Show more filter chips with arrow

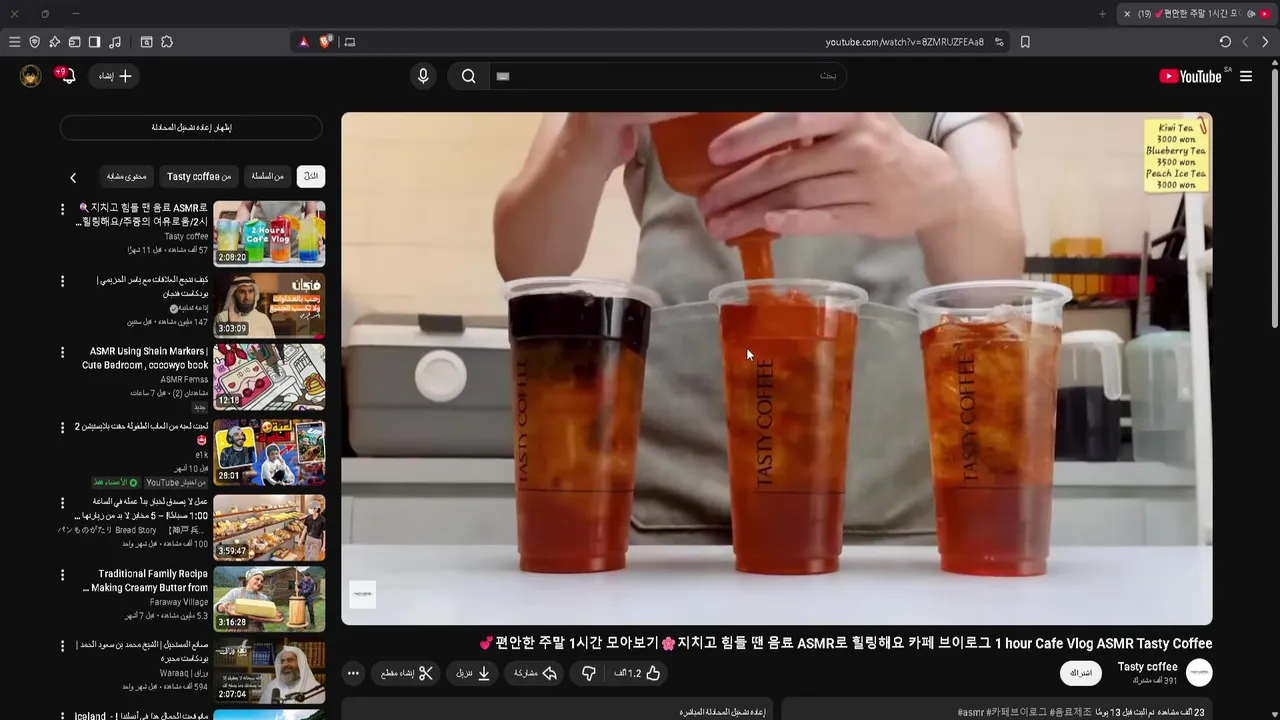coord(73,177)
